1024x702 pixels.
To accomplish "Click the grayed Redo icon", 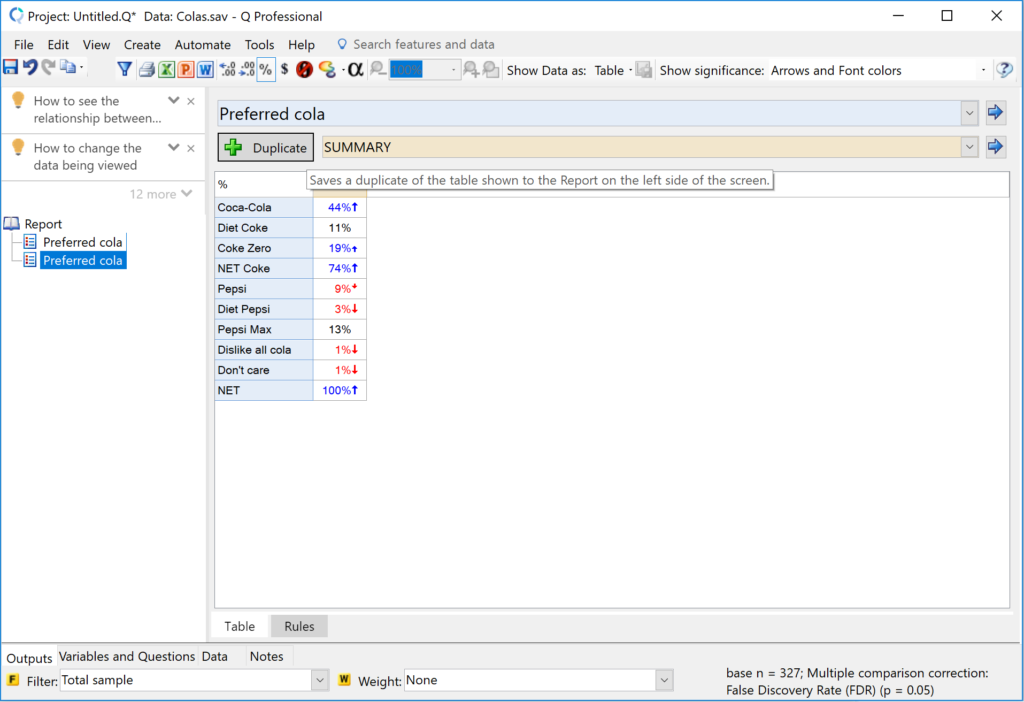I will [x=48, y=67].
